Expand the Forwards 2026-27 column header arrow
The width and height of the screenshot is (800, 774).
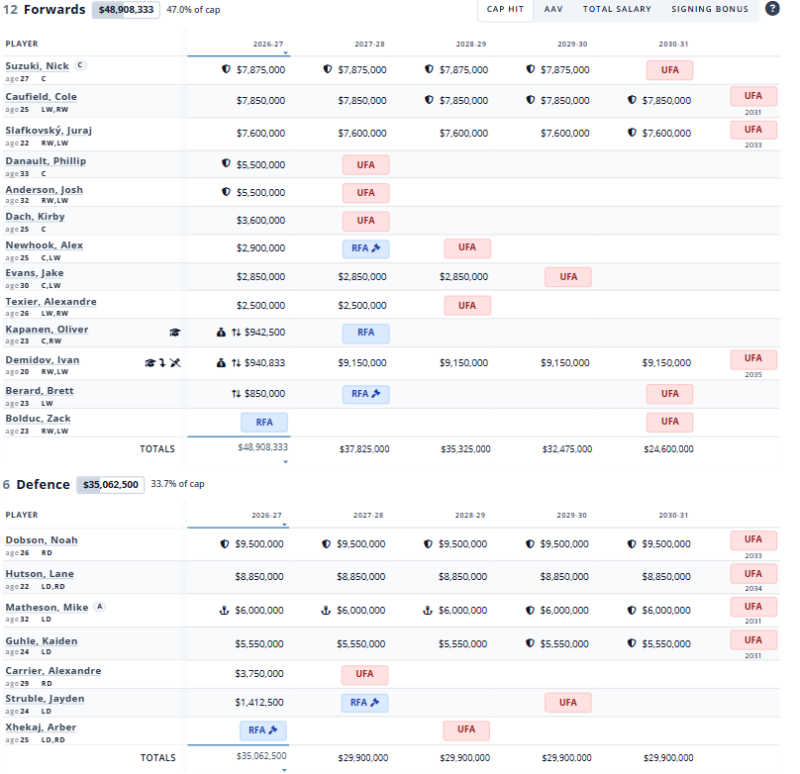click(286, 53)
